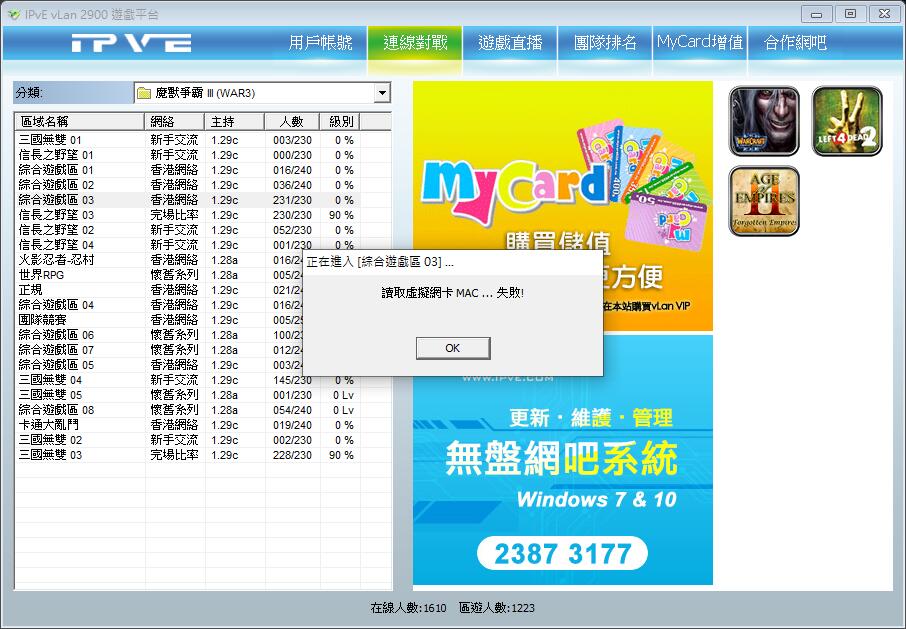Select room 綜合遊戲區 01
This screenshot has height=629, width=906.
click(x=187, y=170)
